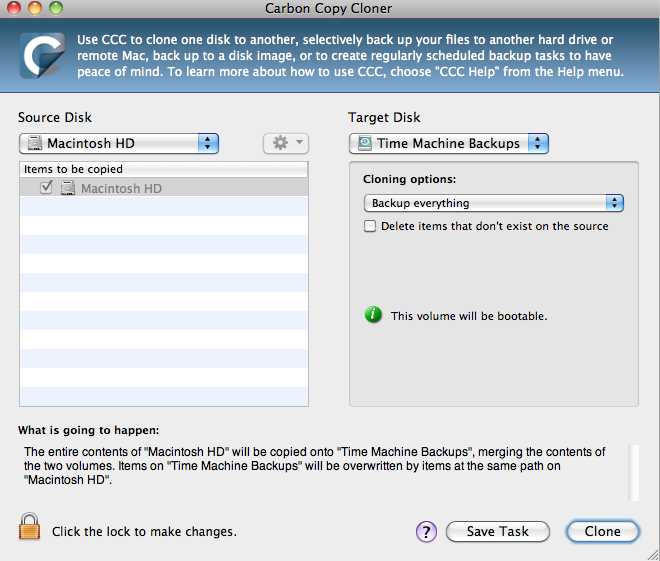Enable Delete items that don't exist on source
The height and width of the screenshot is (561, 660).
click(370, 226)
